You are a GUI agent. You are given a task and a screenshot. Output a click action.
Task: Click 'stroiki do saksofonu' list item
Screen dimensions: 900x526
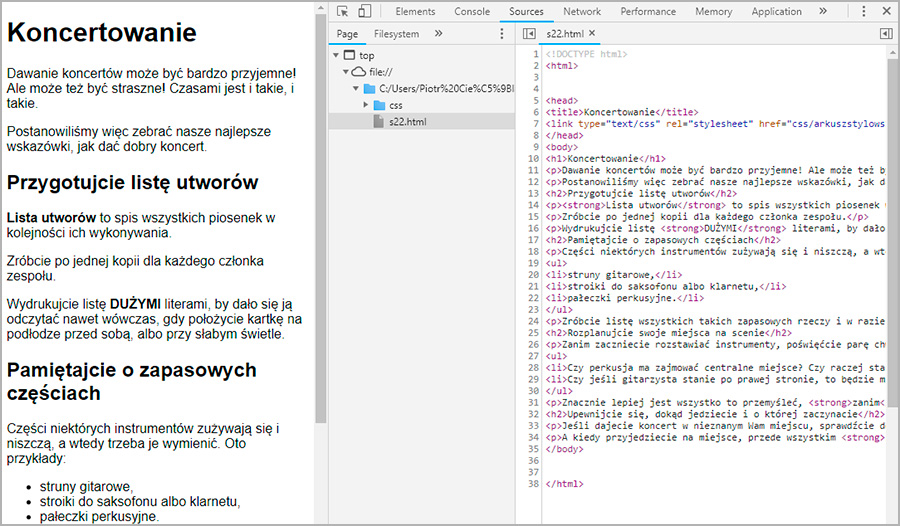tap(139, 502)
